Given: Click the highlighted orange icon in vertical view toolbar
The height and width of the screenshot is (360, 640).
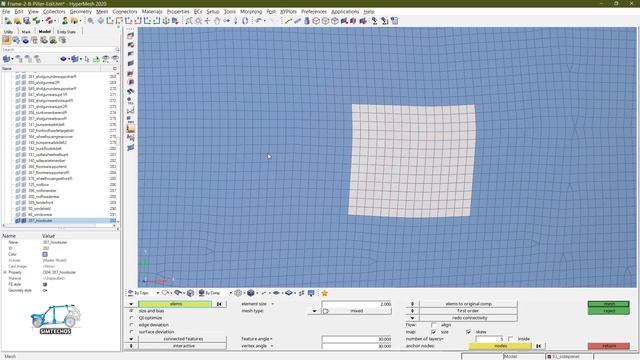Looking at the screenshot, I should coord(131,129).
